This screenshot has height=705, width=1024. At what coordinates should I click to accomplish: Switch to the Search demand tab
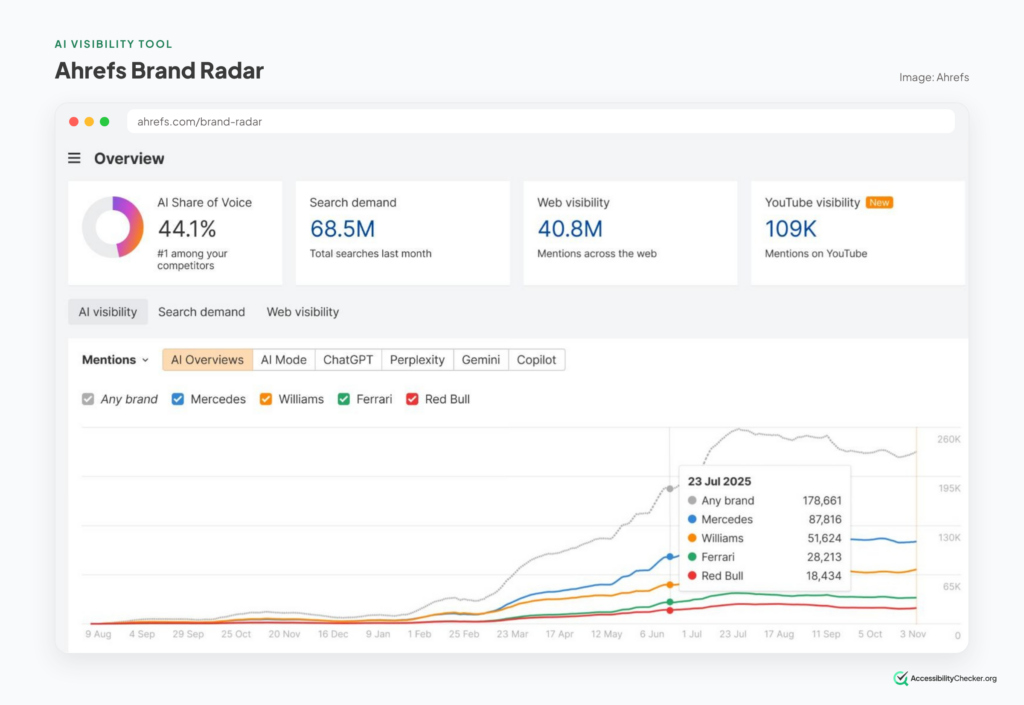click(x=201, y=312)
